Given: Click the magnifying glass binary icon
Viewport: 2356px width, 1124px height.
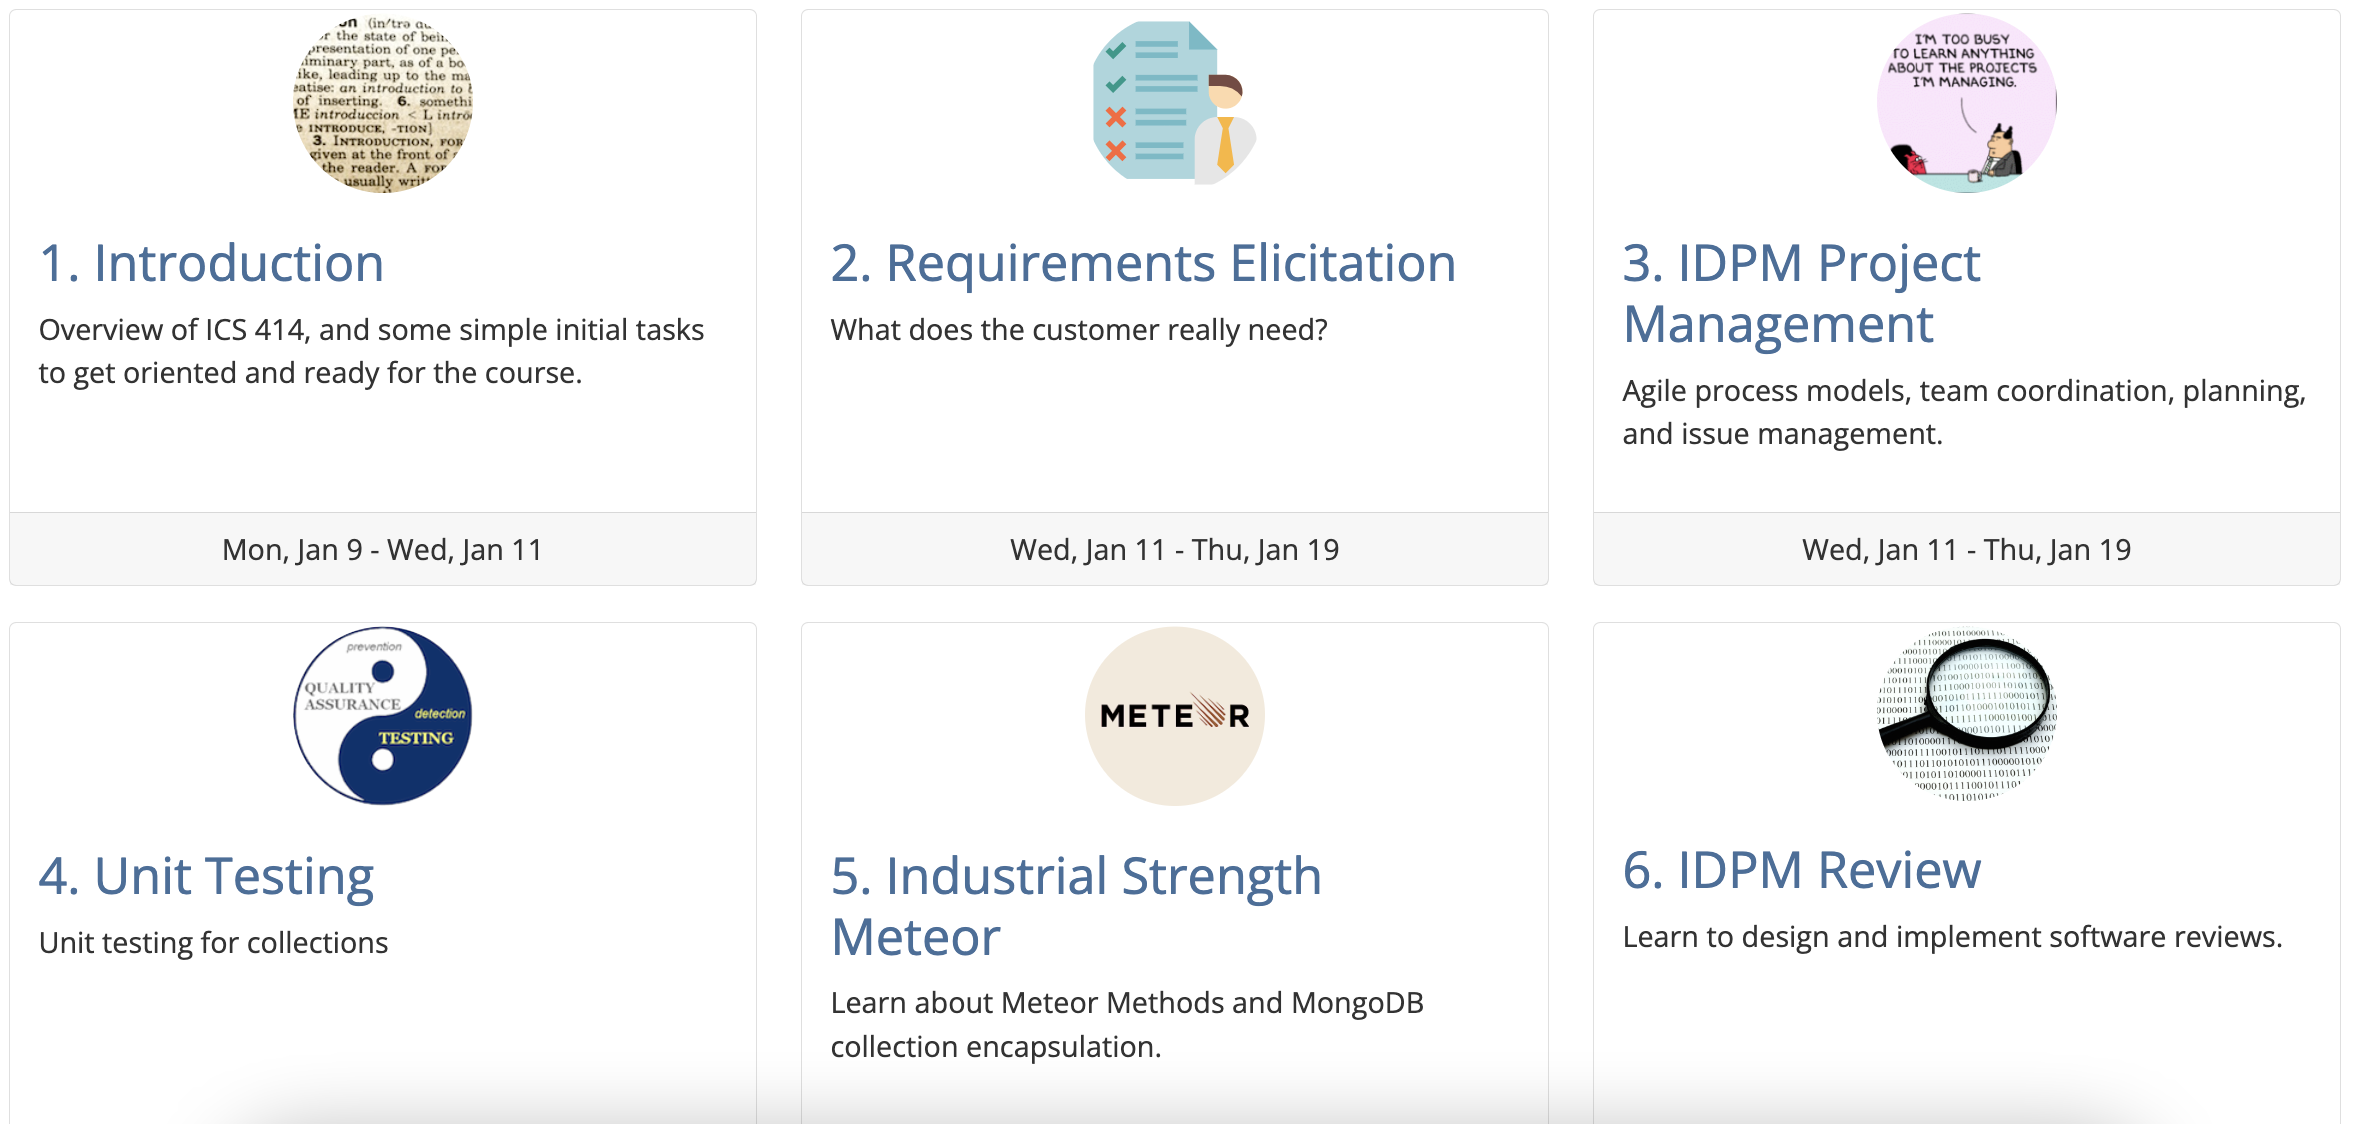Looking at the screenshot, I should (1966, 716).
